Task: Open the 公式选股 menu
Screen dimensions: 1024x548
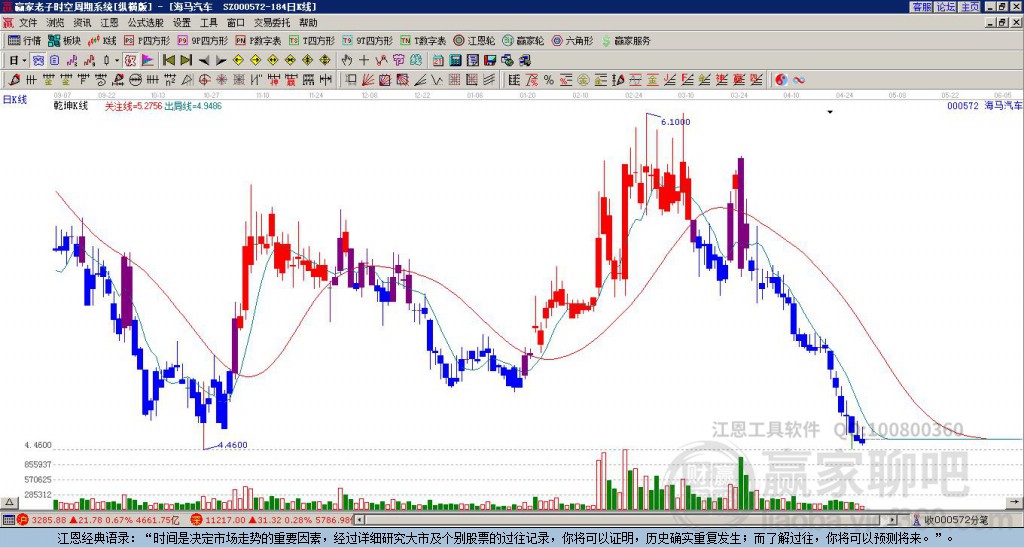Action: (x=146, y=23)
